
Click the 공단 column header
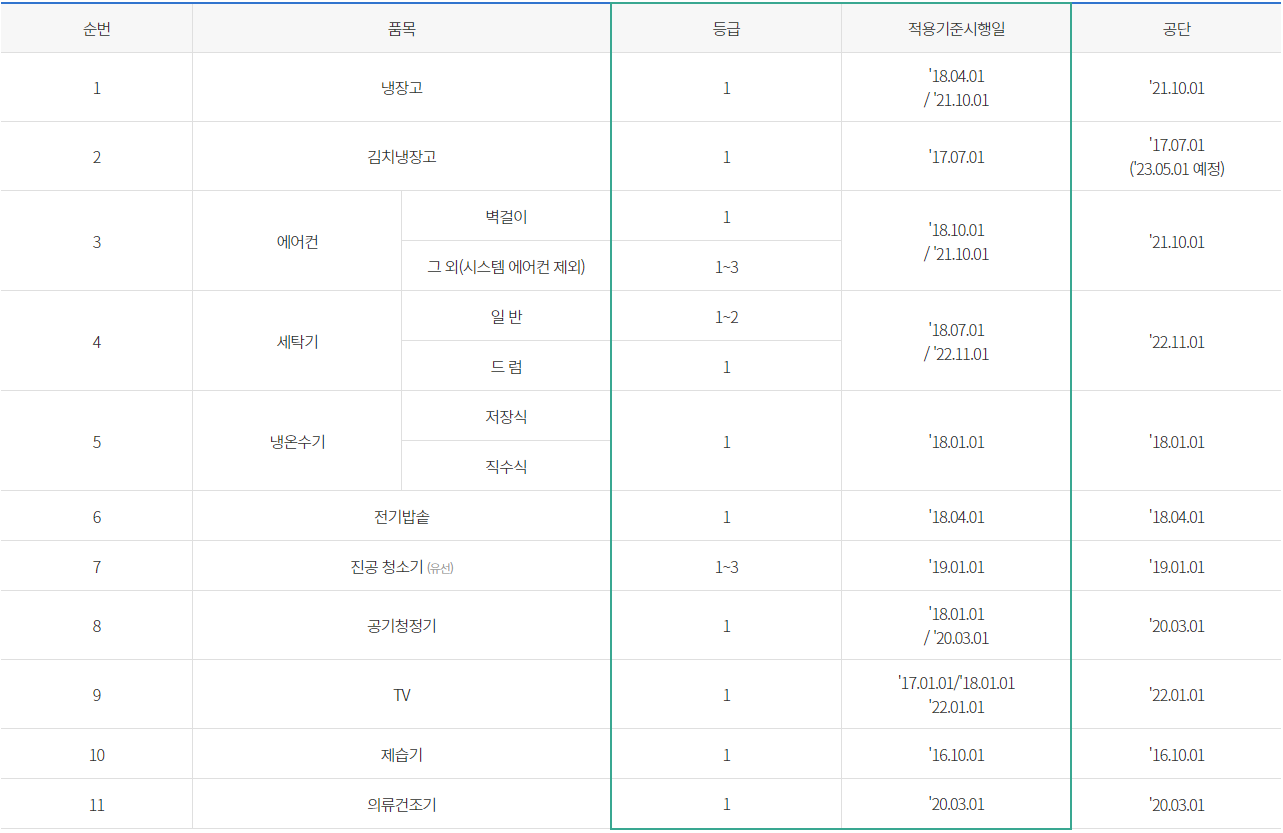(1176, 28)
